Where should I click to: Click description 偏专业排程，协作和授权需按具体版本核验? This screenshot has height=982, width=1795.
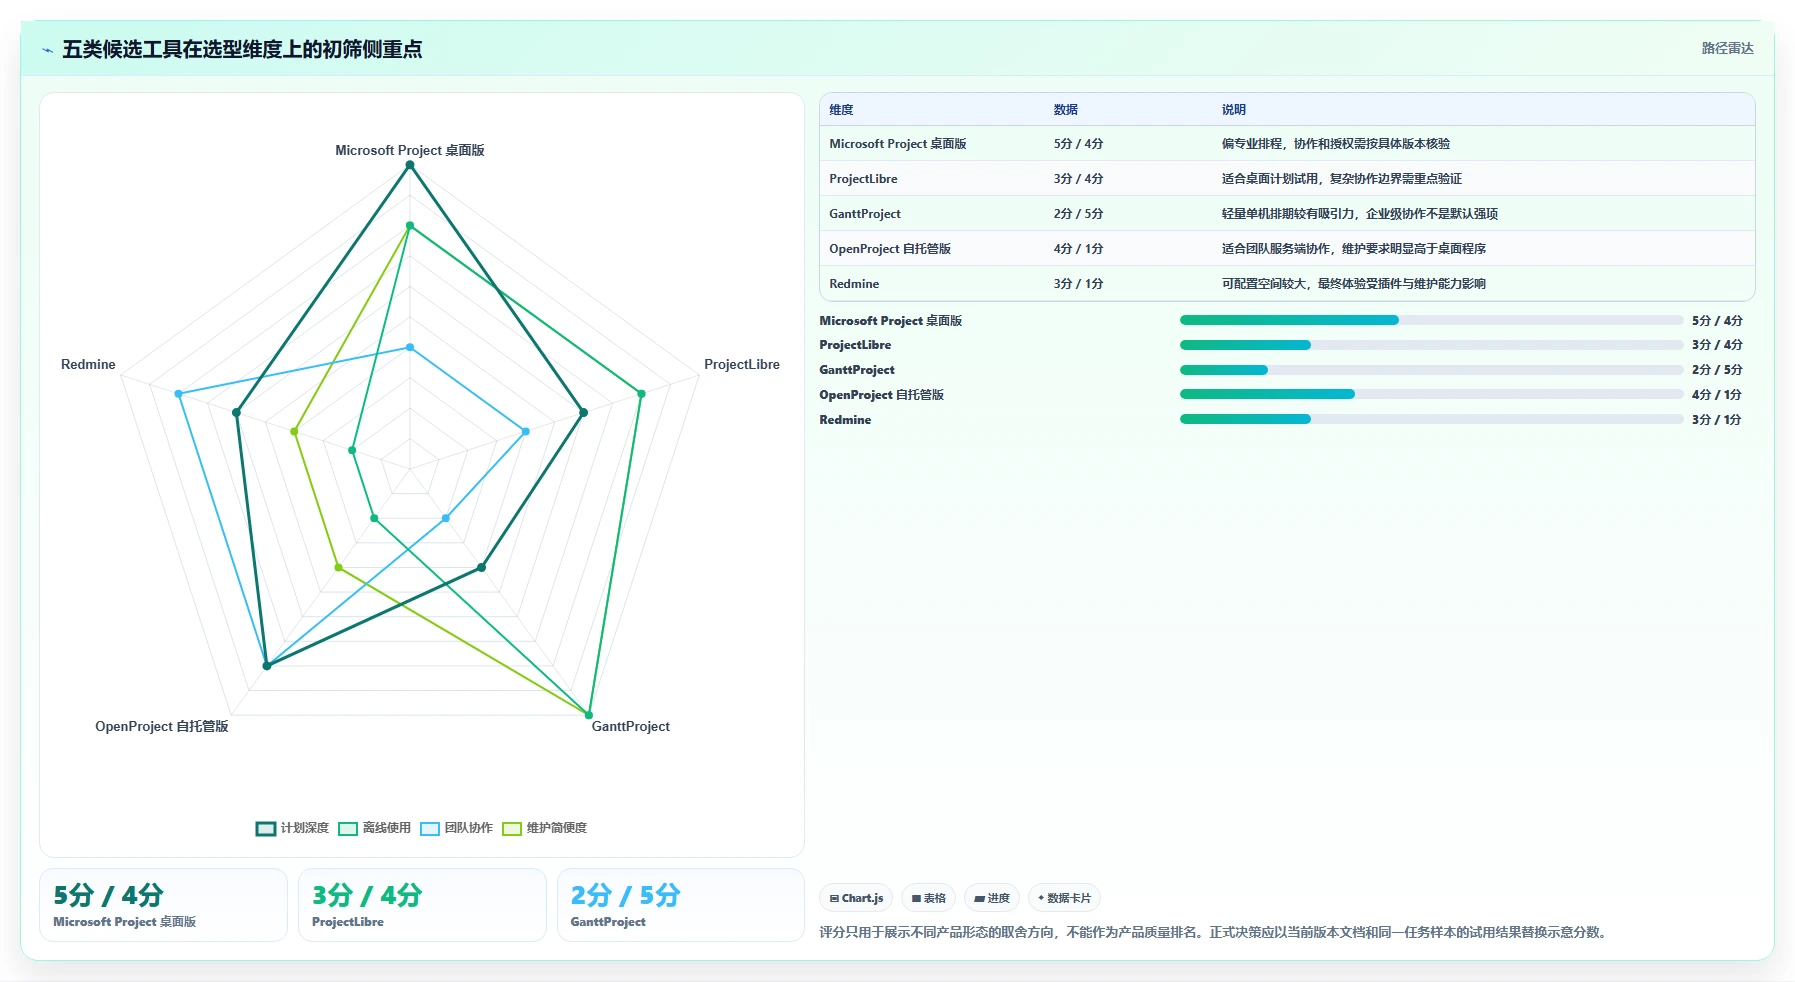(x=1335, y=144)
